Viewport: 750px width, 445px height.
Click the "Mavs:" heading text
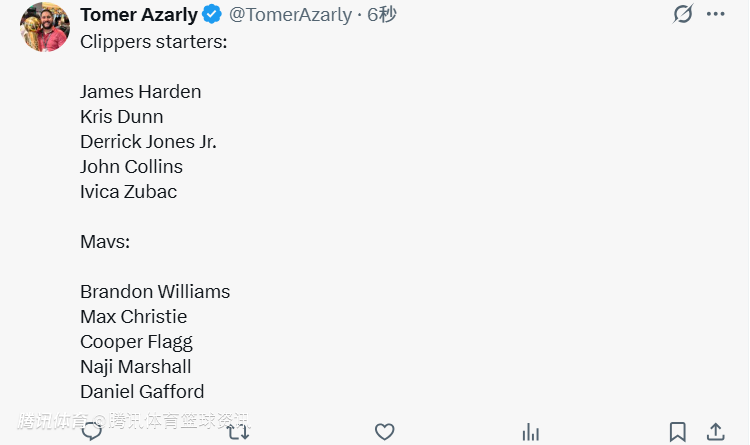pyautogui.click(x=106, y=242)
